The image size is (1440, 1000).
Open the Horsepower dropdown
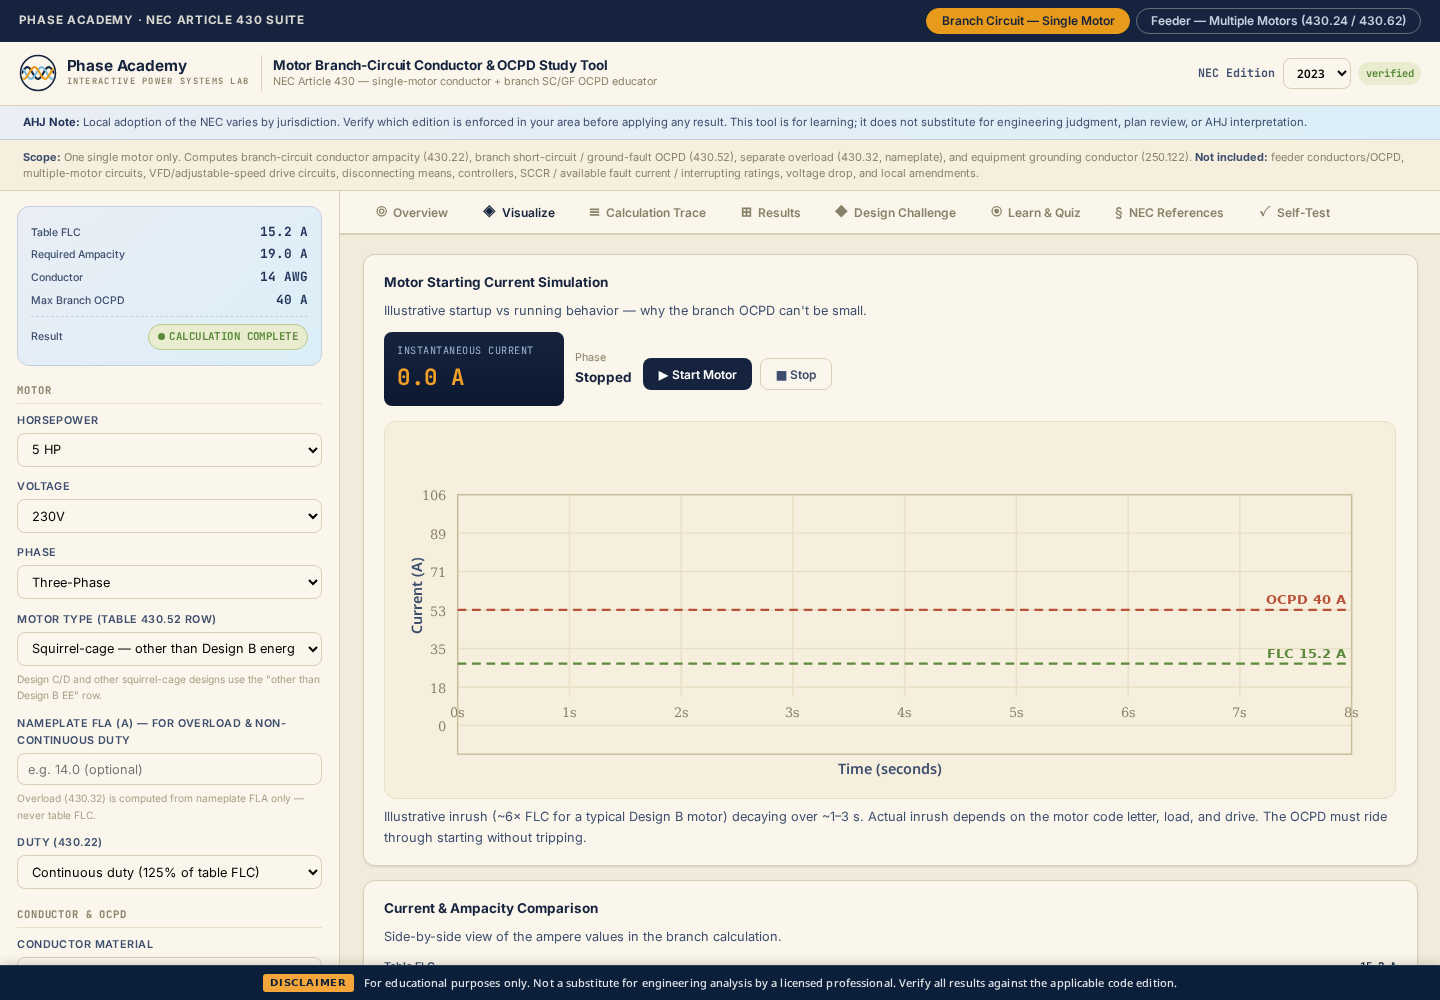pyautogui.click(x=169, y=450)
